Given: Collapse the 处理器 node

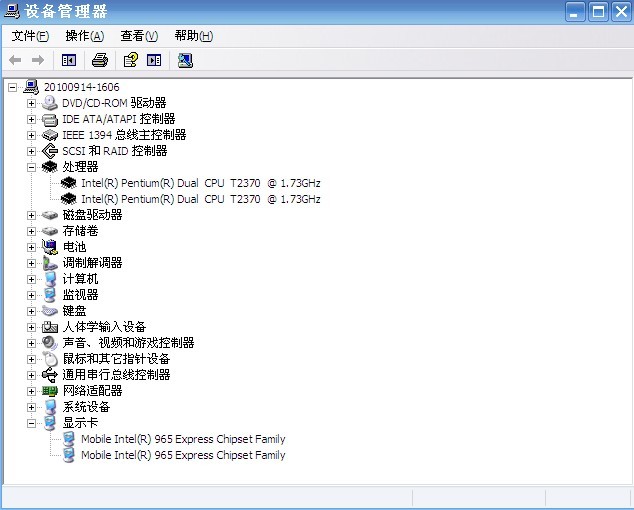Looking at the screenshot, I should point(31,167).
